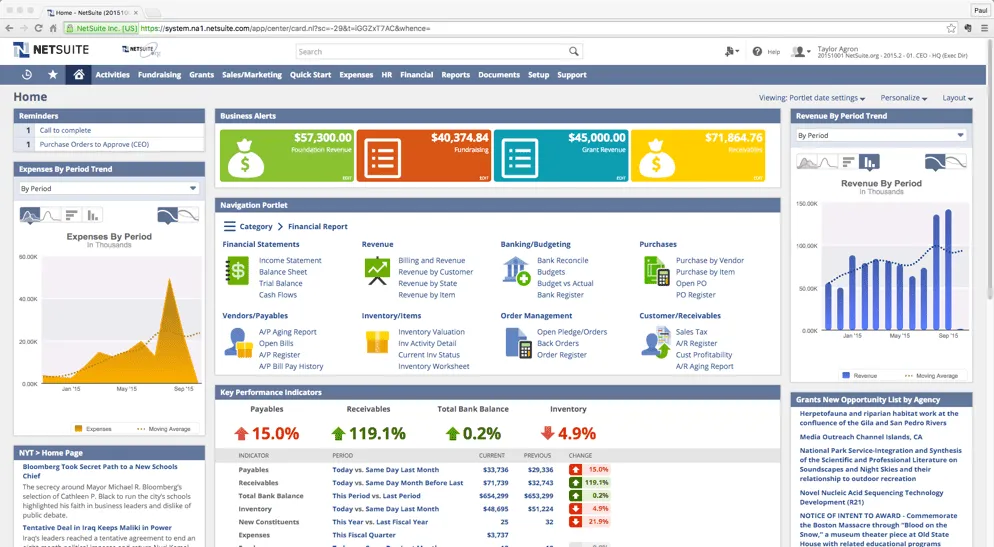The width and height of the screenshot is (994, 547).
Task: Click the search magnifier icon
Action: pyautogui.click(x=573, y=51)
